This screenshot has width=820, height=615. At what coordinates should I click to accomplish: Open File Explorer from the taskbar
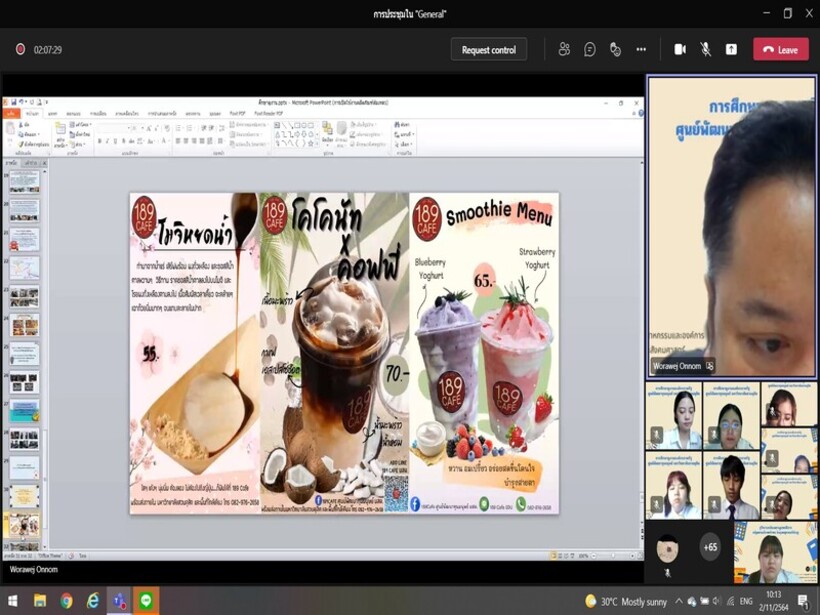pyautogui.click(x=40, y=600)
